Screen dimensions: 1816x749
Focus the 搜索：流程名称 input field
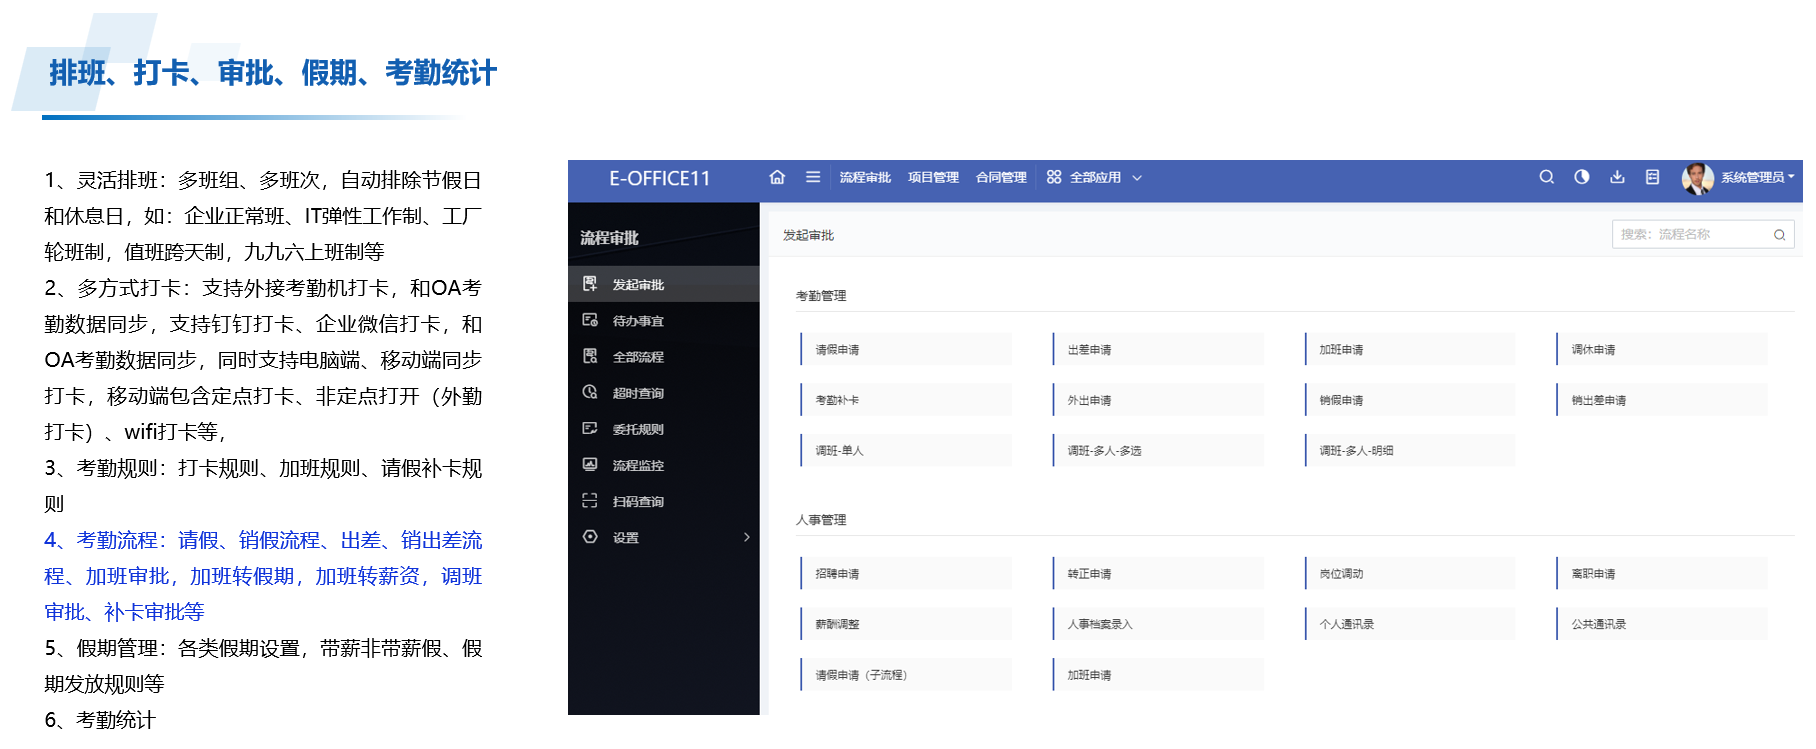coord(1703,234)
